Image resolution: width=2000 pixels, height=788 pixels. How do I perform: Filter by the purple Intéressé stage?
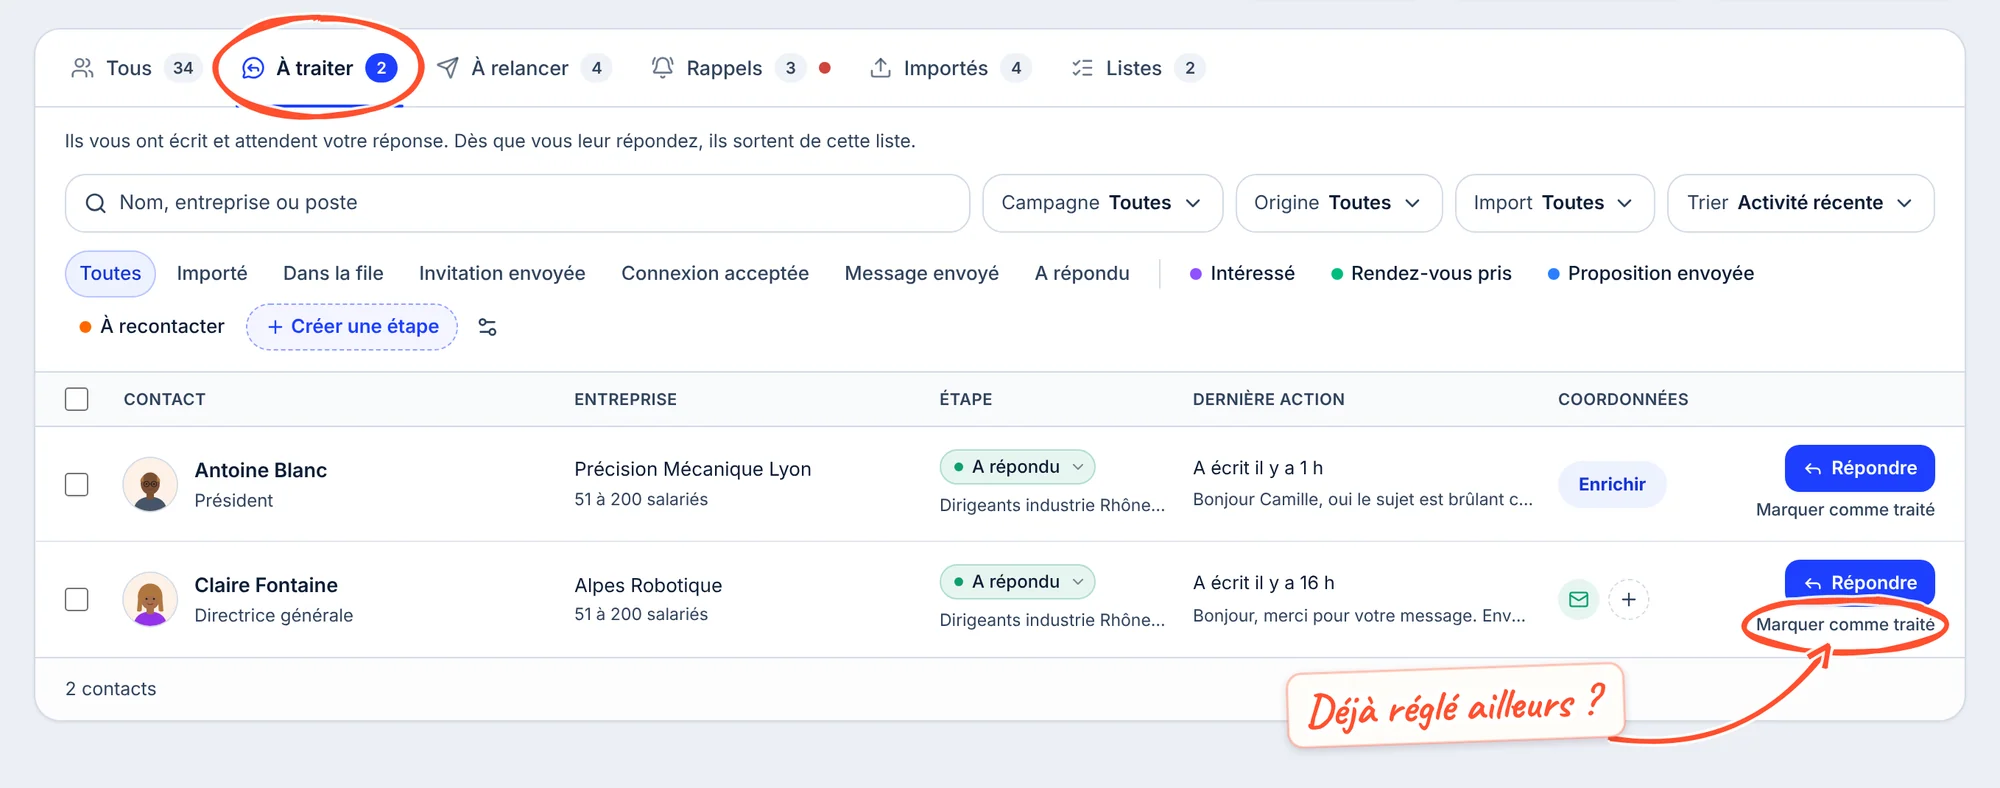click(1242, 274)
